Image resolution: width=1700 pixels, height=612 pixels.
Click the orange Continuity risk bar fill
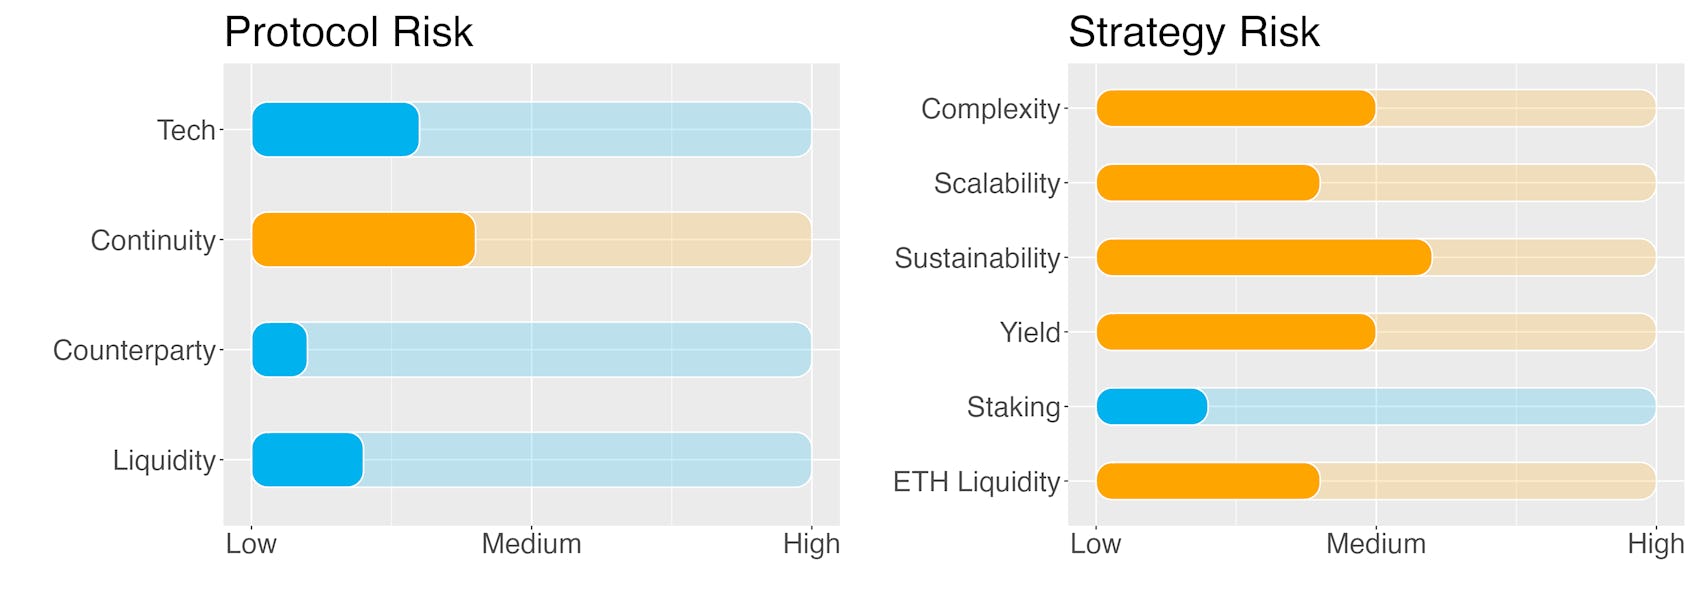(363, 239)
